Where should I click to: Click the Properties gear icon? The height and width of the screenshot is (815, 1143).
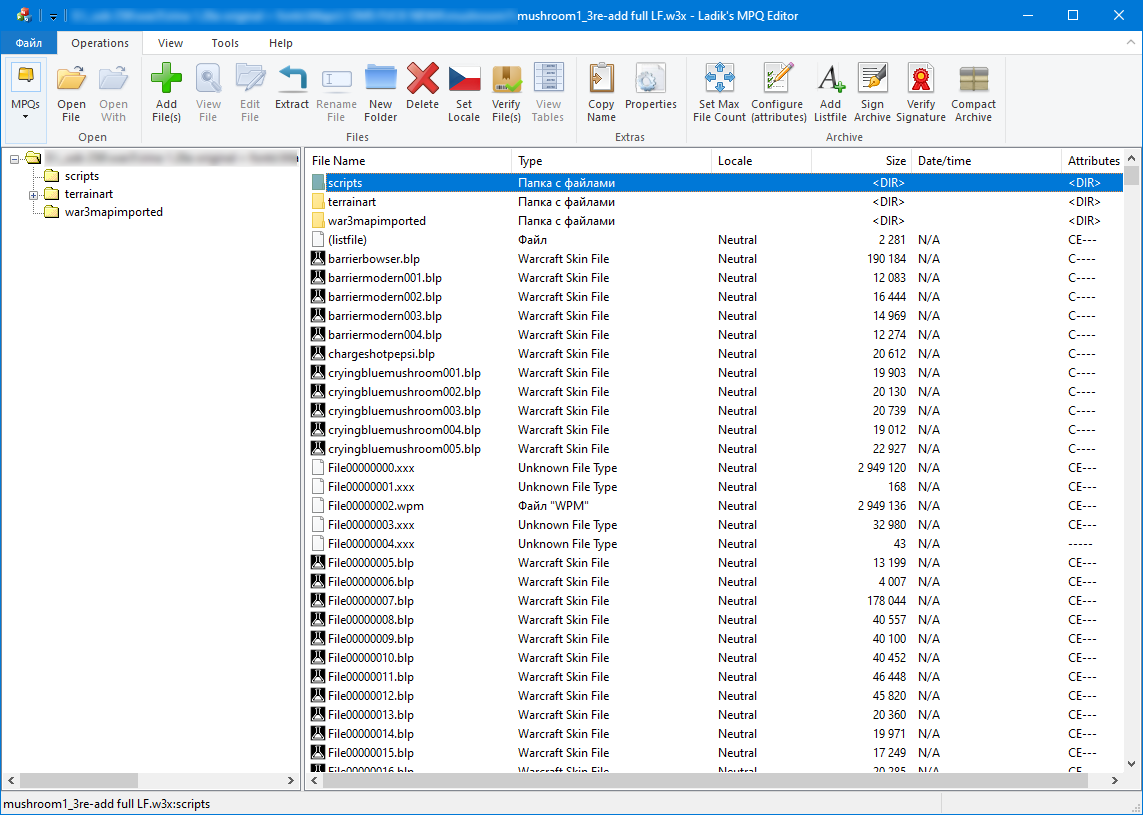pos(650,78)
